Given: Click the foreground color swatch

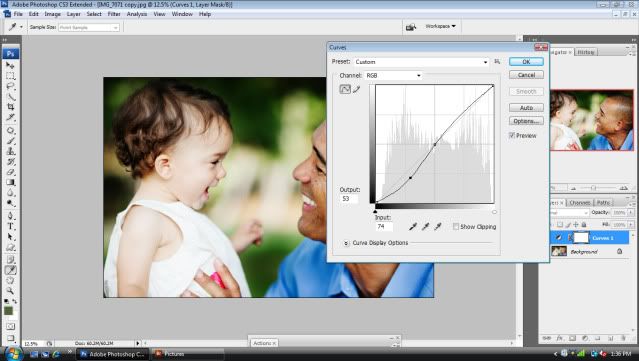Looking at the screenshot, I should (8, 311).
